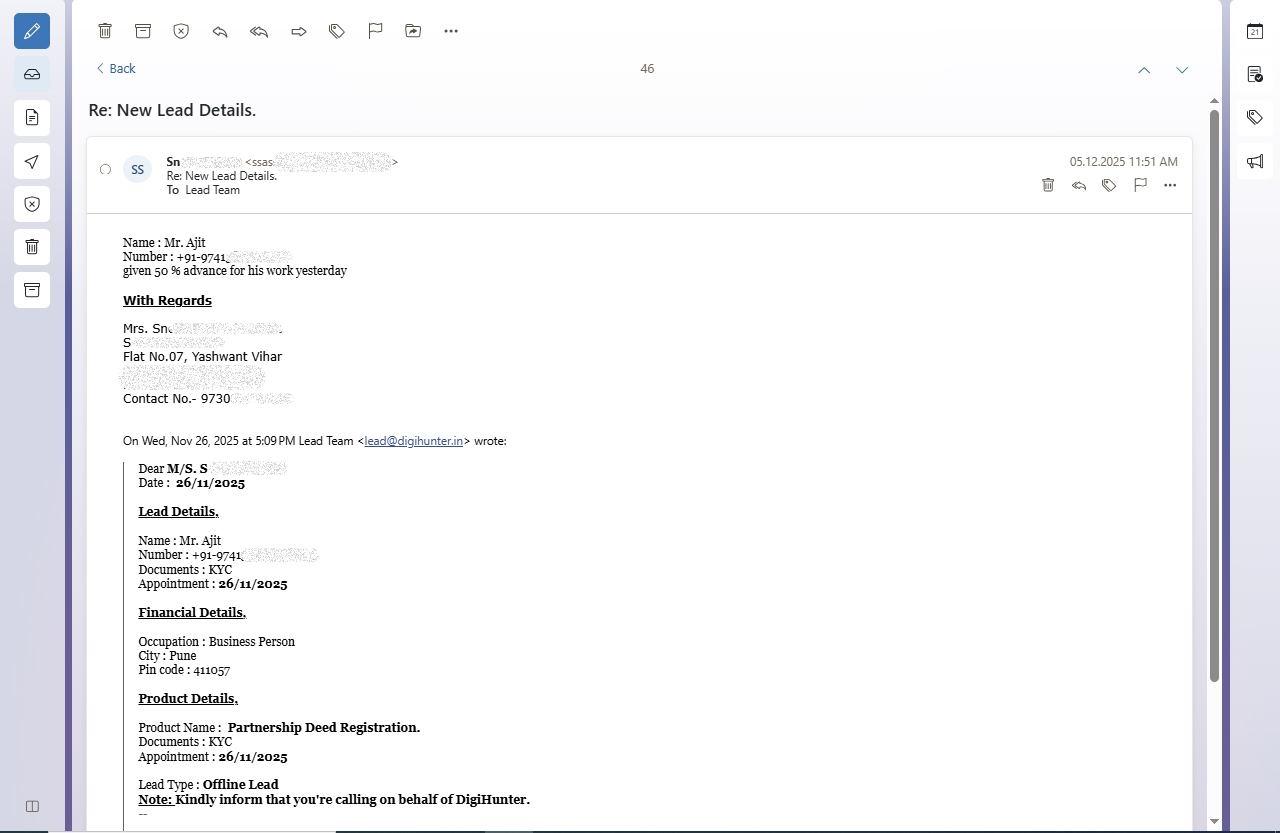Image resolution: width=1280 pixels, height=833 pixels.
Task: Go to previous message with up chevron
Action: 1144,70
